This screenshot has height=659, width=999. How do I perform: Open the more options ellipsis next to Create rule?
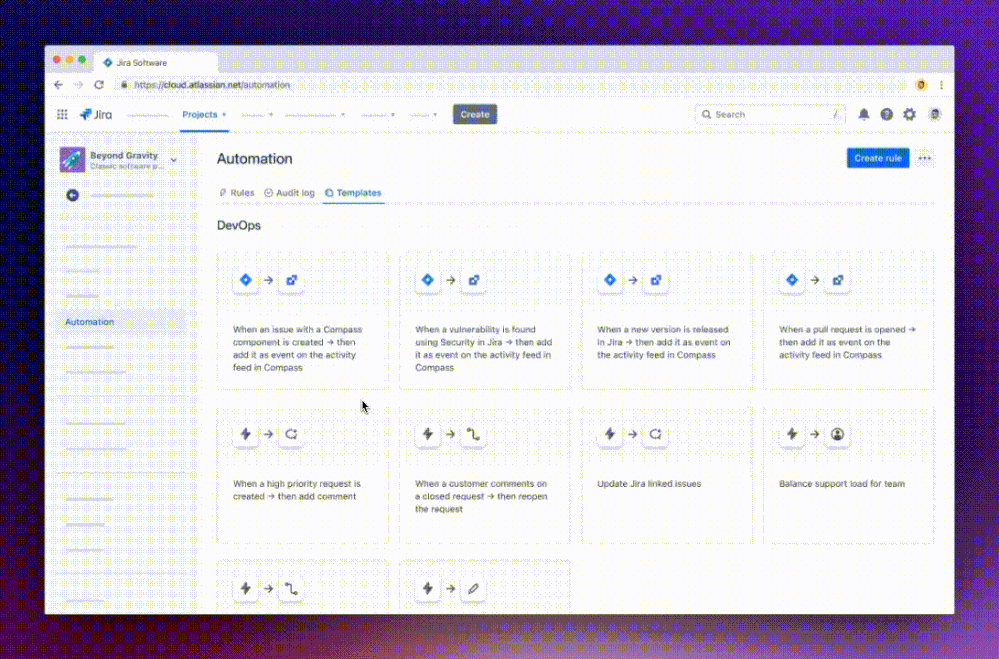924,158
